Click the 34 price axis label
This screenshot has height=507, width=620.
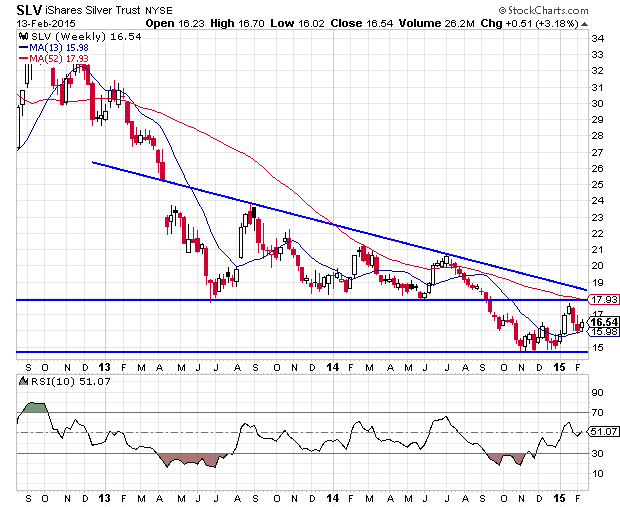coord(597,38)
